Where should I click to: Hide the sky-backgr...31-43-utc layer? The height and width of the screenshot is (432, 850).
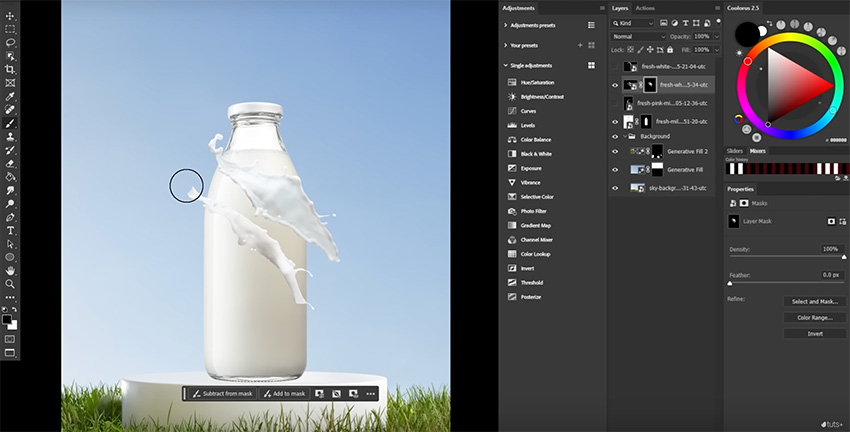[x=615, y=188]
